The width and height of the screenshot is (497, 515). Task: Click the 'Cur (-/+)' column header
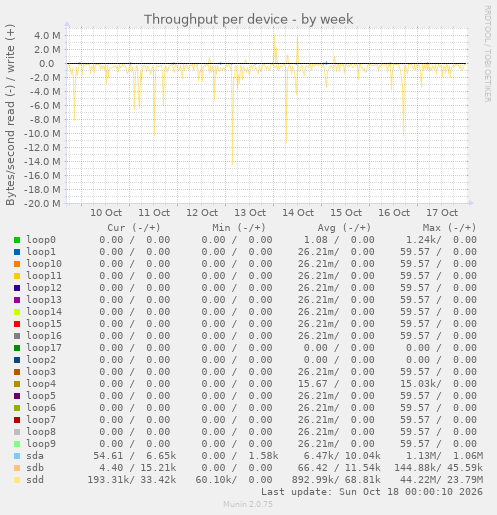[x=134, y=228]
